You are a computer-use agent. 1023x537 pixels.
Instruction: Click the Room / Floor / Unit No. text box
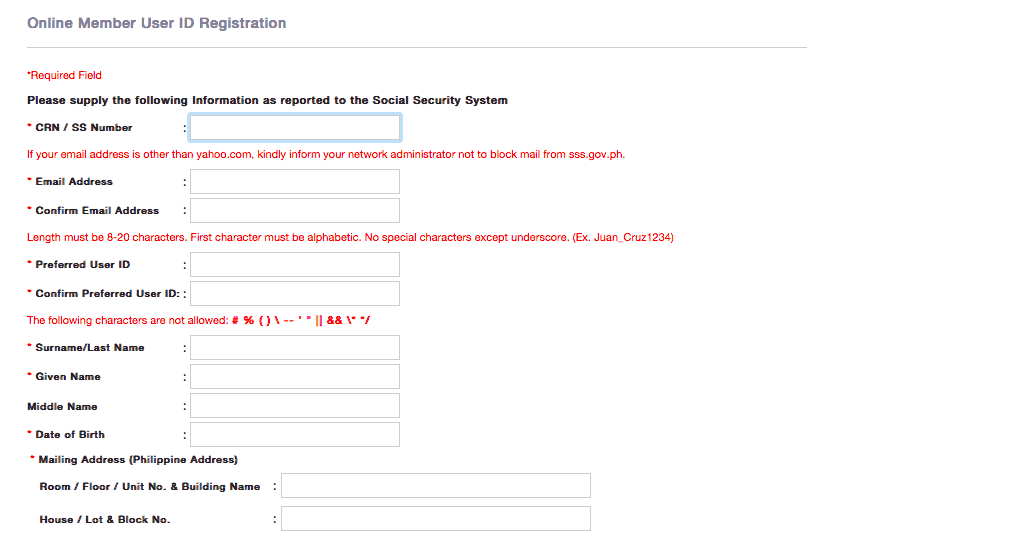click(436, 486)
